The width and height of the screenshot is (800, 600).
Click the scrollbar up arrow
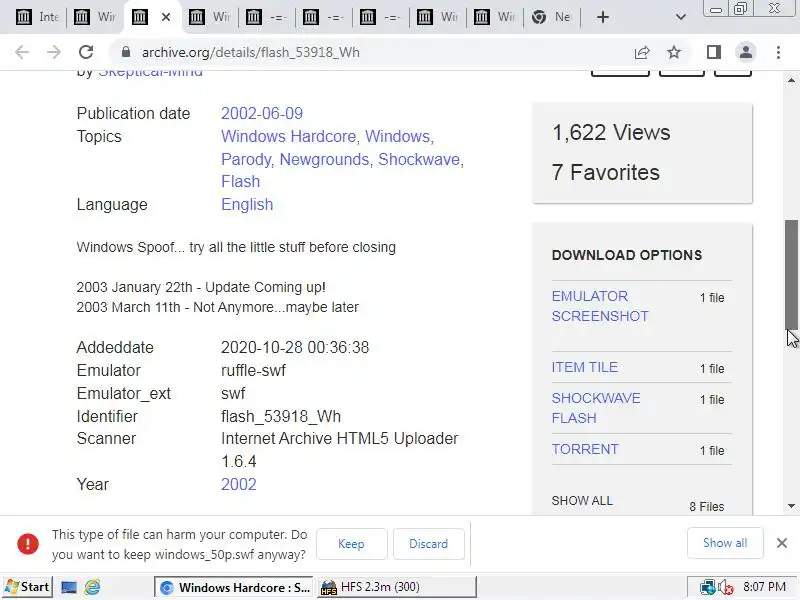tap(791, 80)
